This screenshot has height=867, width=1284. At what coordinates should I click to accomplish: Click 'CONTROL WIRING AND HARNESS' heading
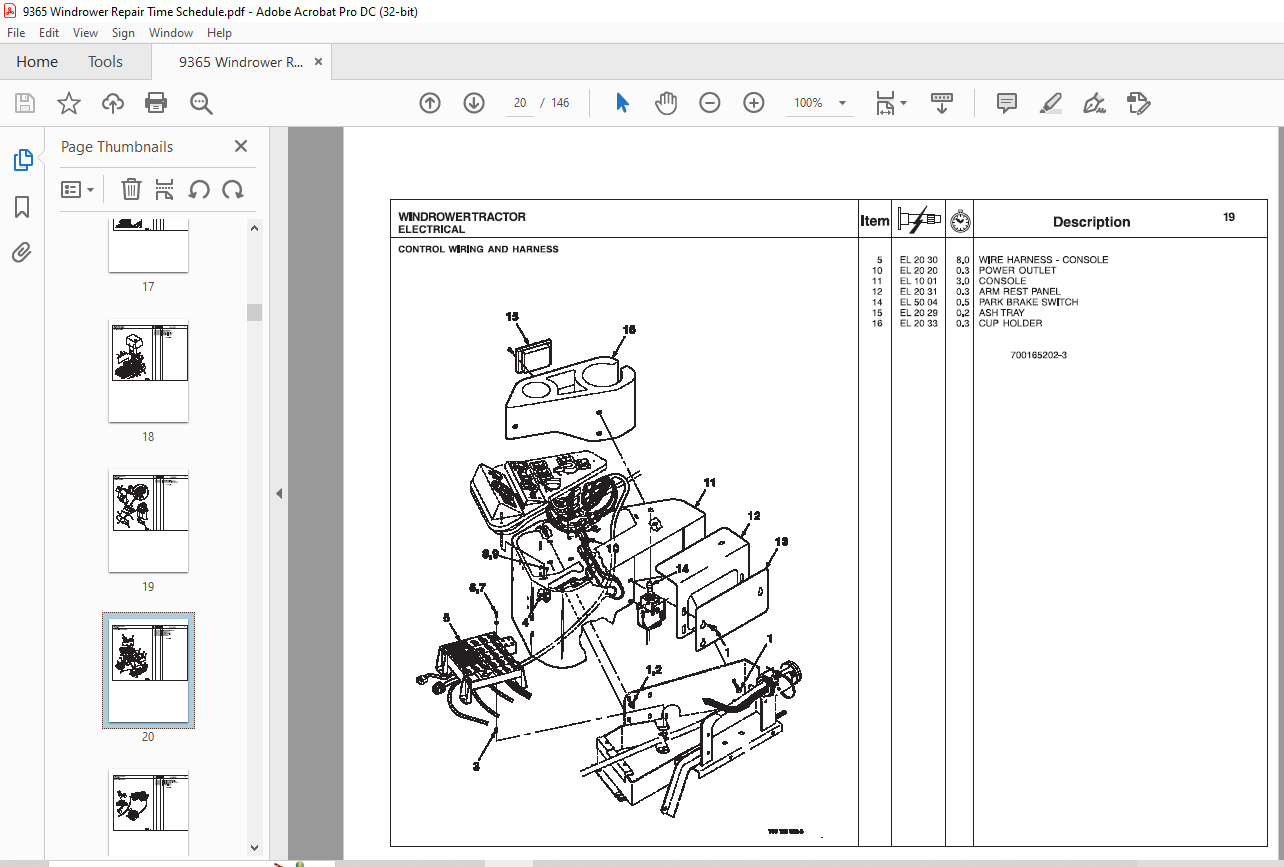(478, 249)
